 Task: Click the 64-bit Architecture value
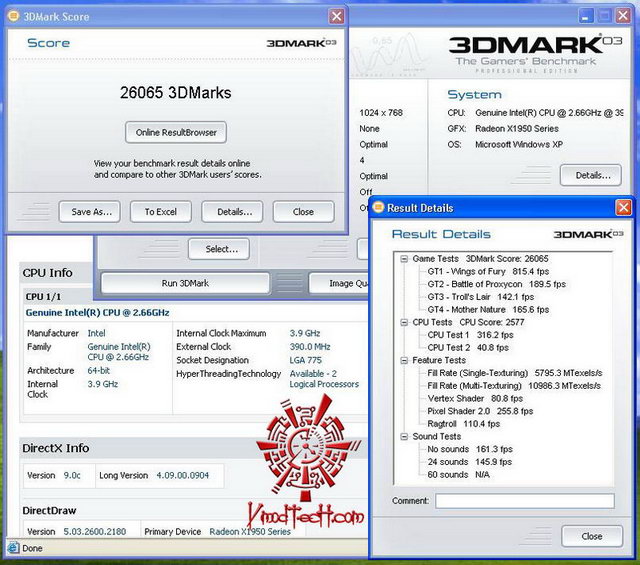98,370
